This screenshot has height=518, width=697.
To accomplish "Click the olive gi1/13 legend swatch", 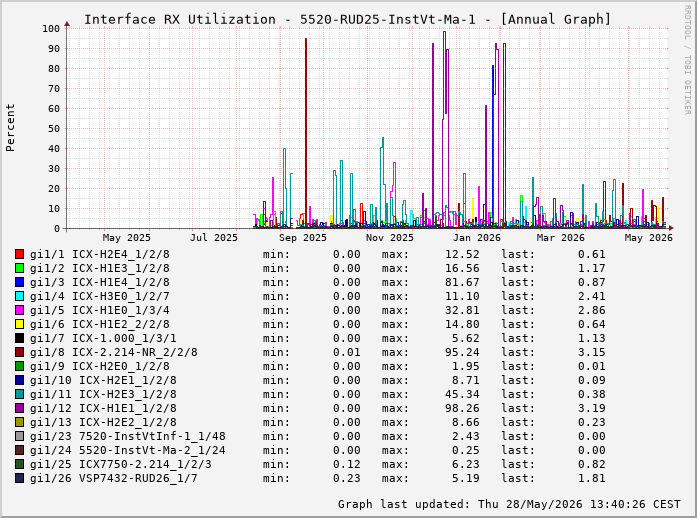I will [19, 422].
